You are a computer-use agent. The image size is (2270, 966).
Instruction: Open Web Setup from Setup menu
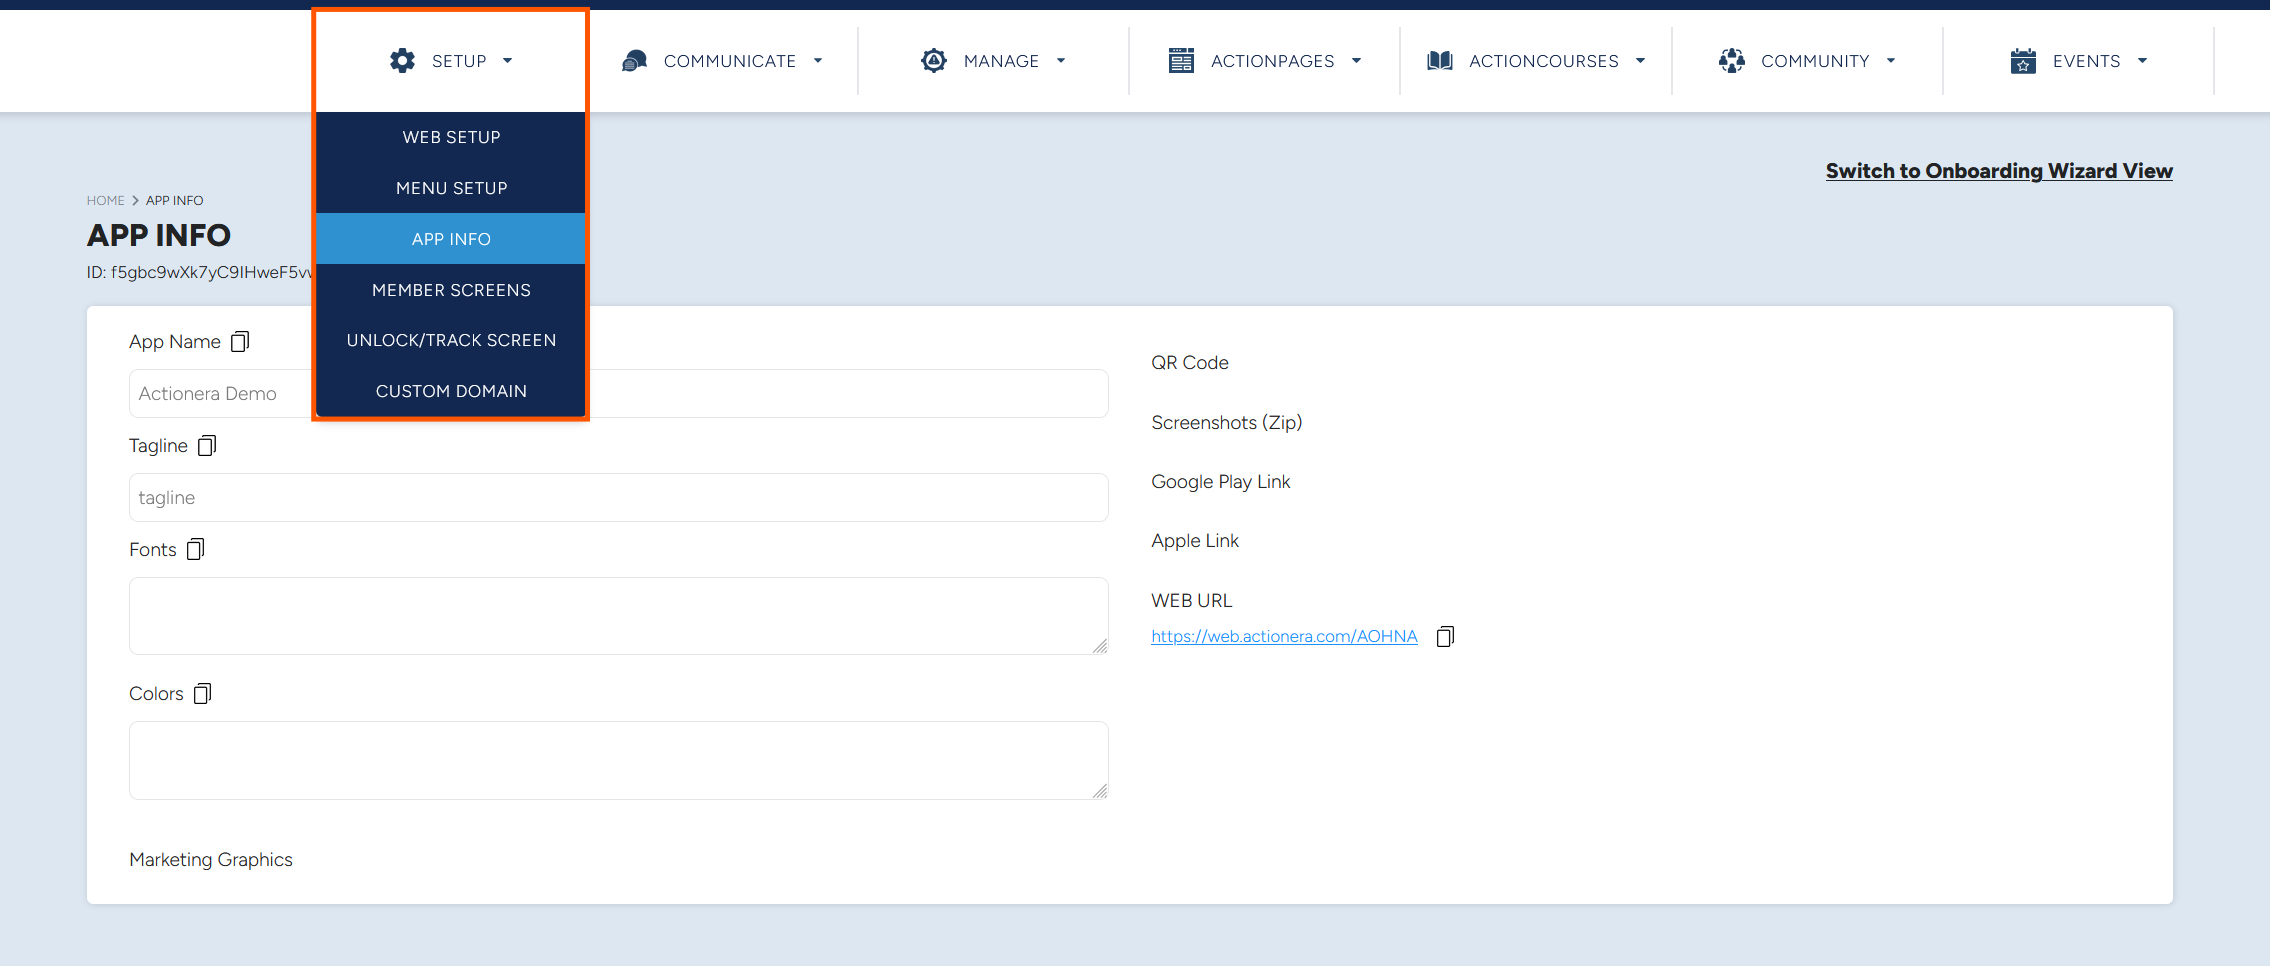[x=451, y=138]
